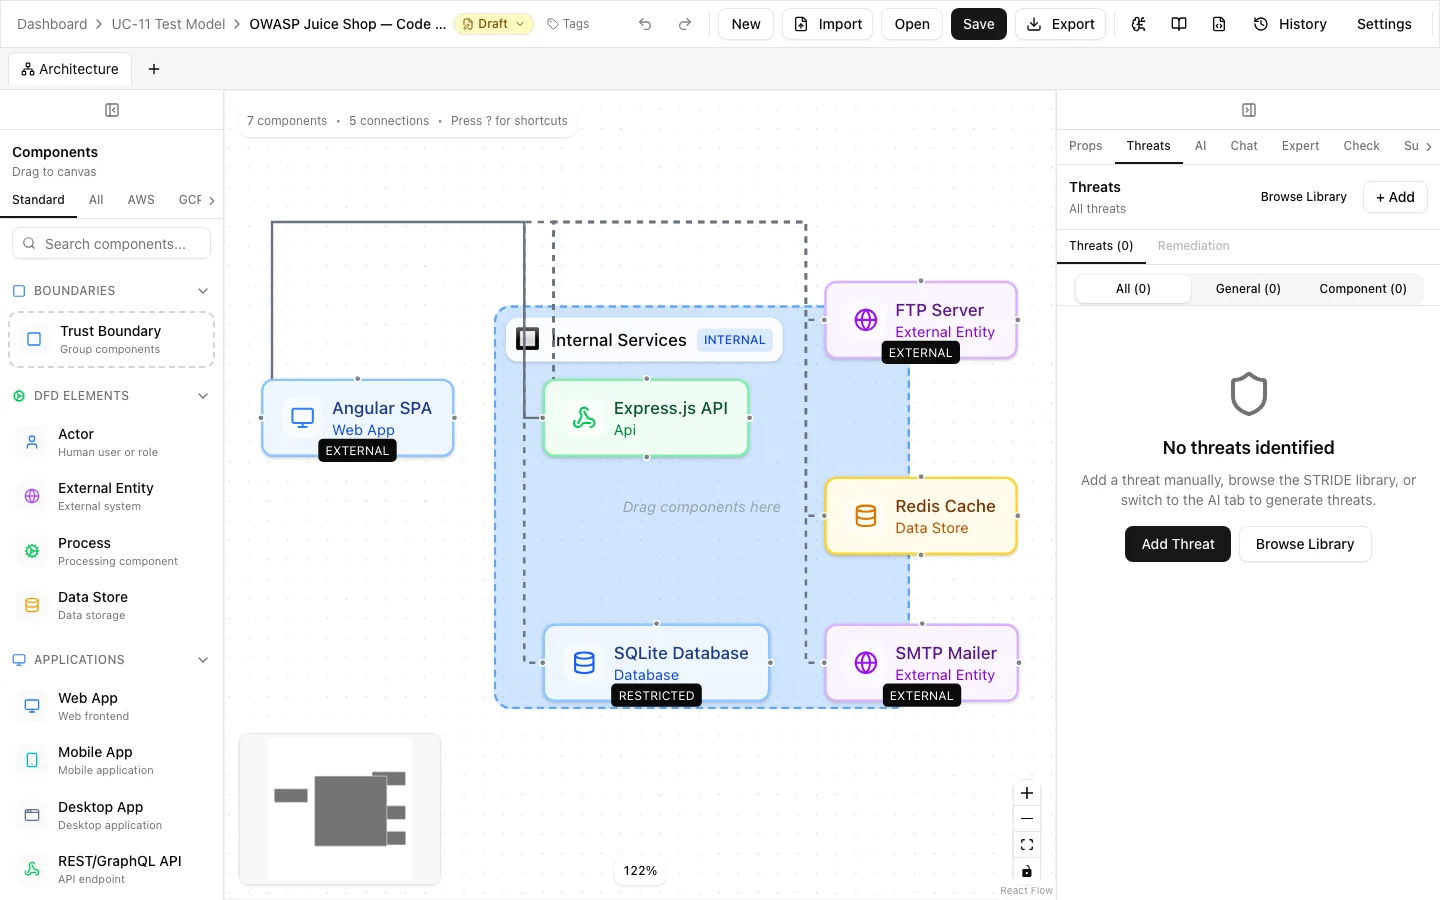Click the Process gear icon in sidebar
Viewport: 1440px width, 900px height.
click(32, 551)
